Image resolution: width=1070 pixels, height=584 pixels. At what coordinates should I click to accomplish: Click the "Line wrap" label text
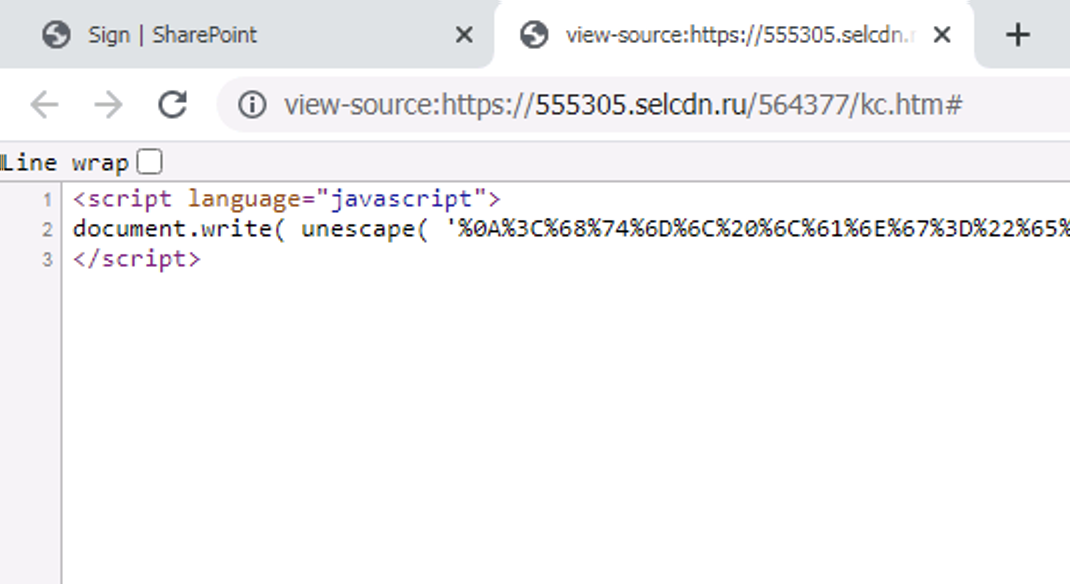(65, 163)
